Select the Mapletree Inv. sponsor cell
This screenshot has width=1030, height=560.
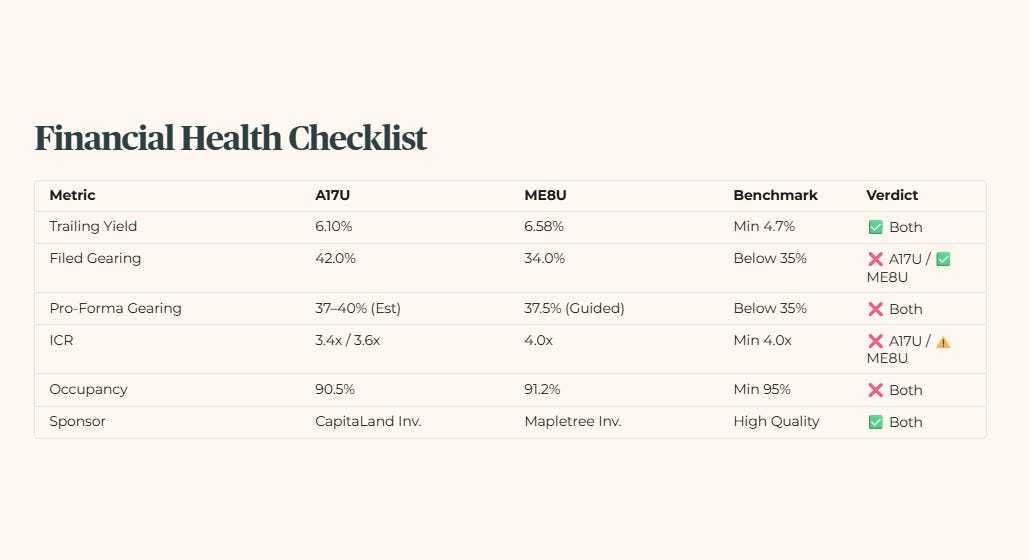573,421
